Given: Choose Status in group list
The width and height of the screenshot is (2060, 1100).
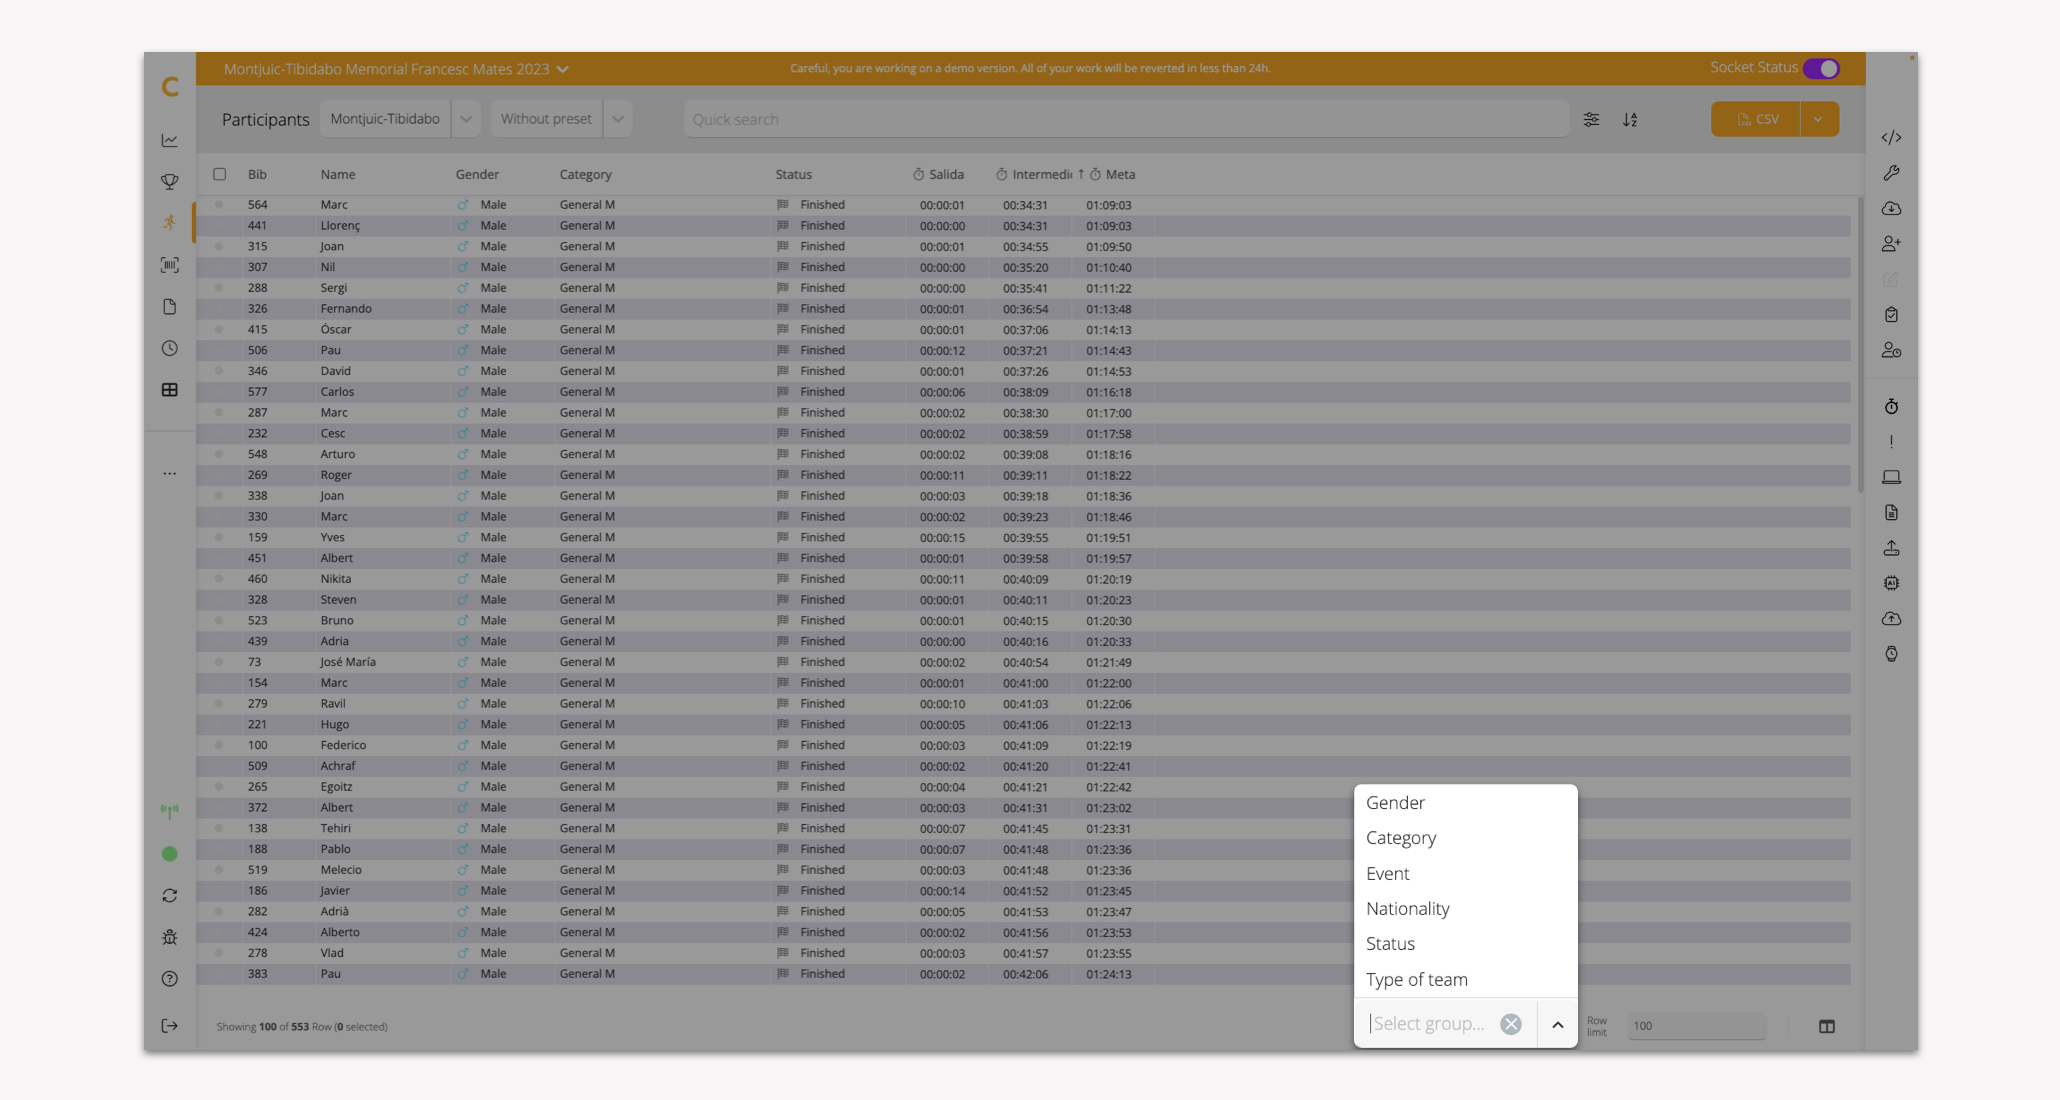Looking at the screenshot, I should tap(1465, 944).
